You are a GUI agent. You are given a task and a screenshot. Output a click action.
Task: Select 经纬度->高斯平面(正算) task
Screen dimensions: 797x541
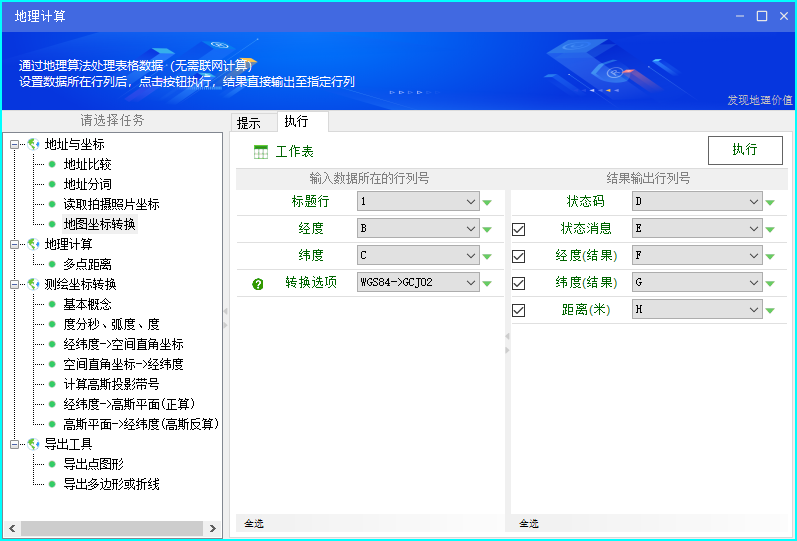130,404
